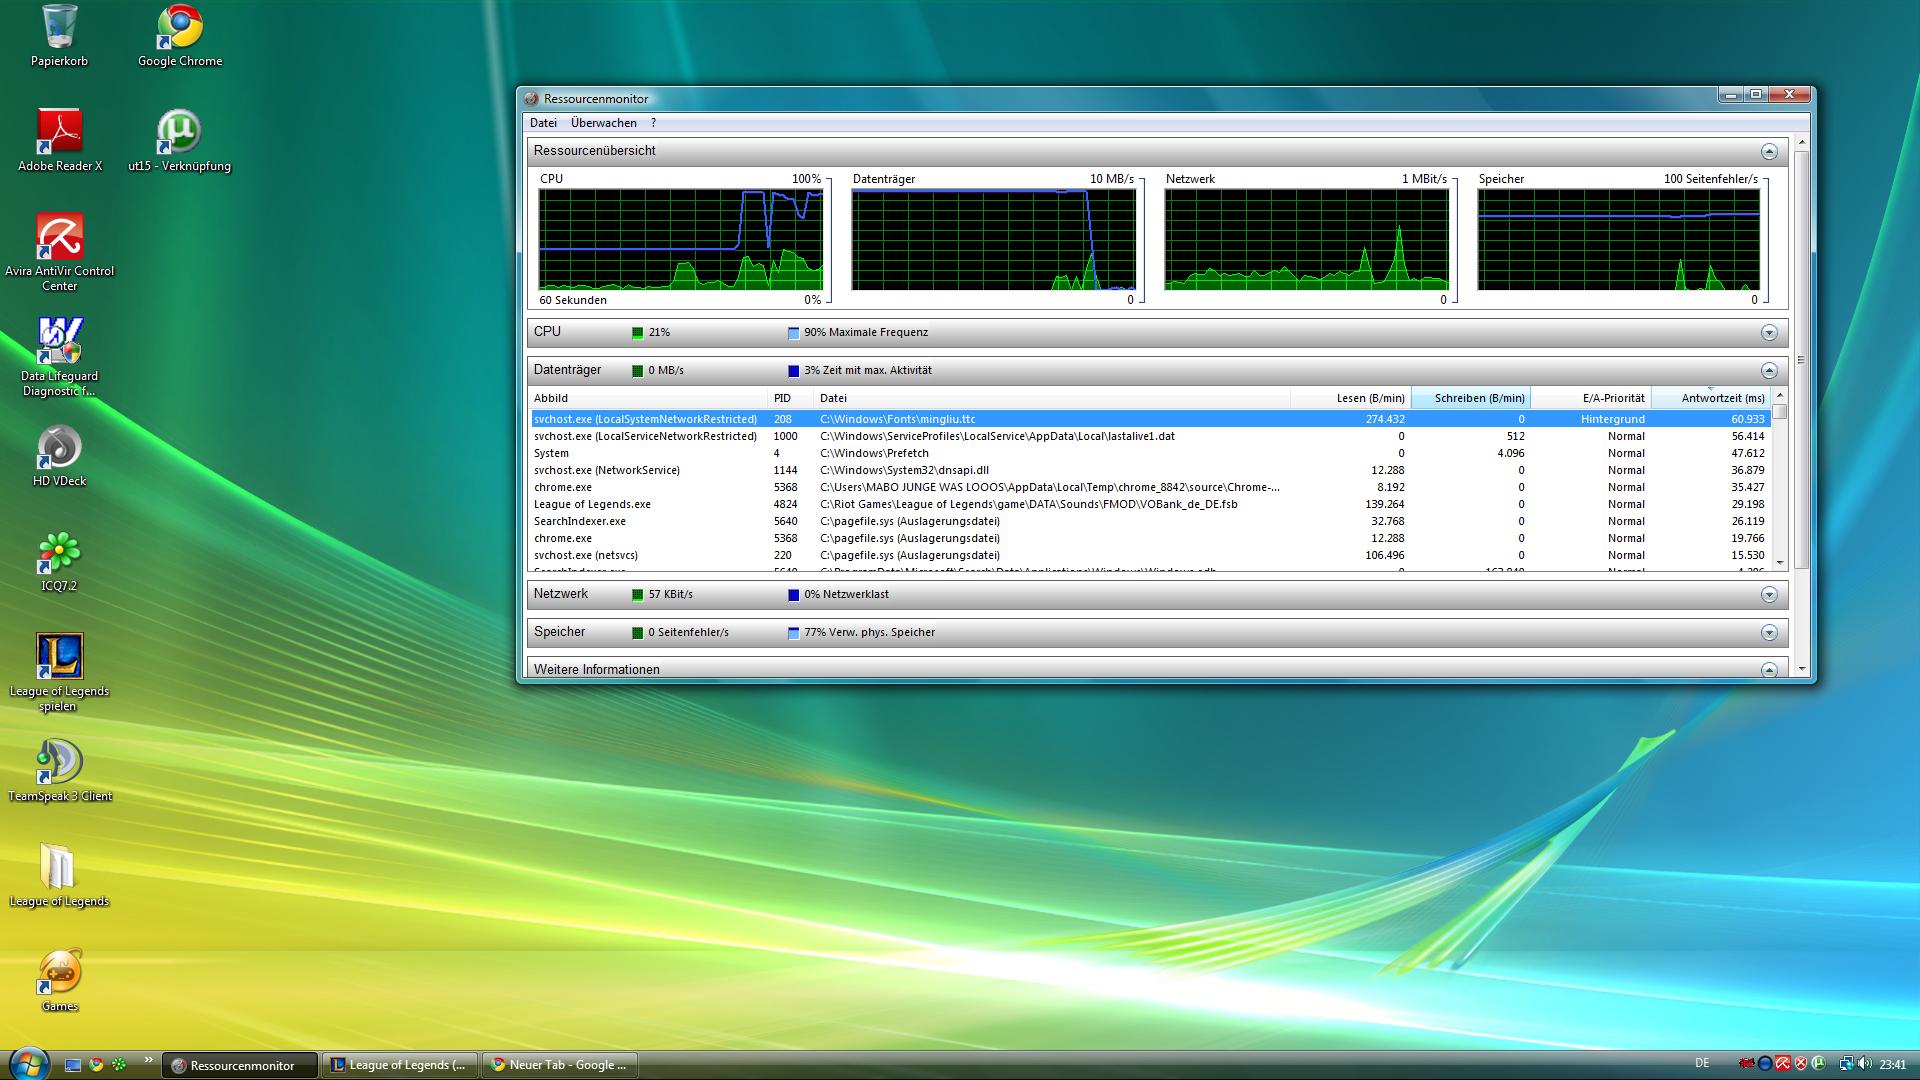This screenshot has height=1080, width=1920.
Task: Expand the quick launch overflow chevron
Action: tap(149, 1060)
